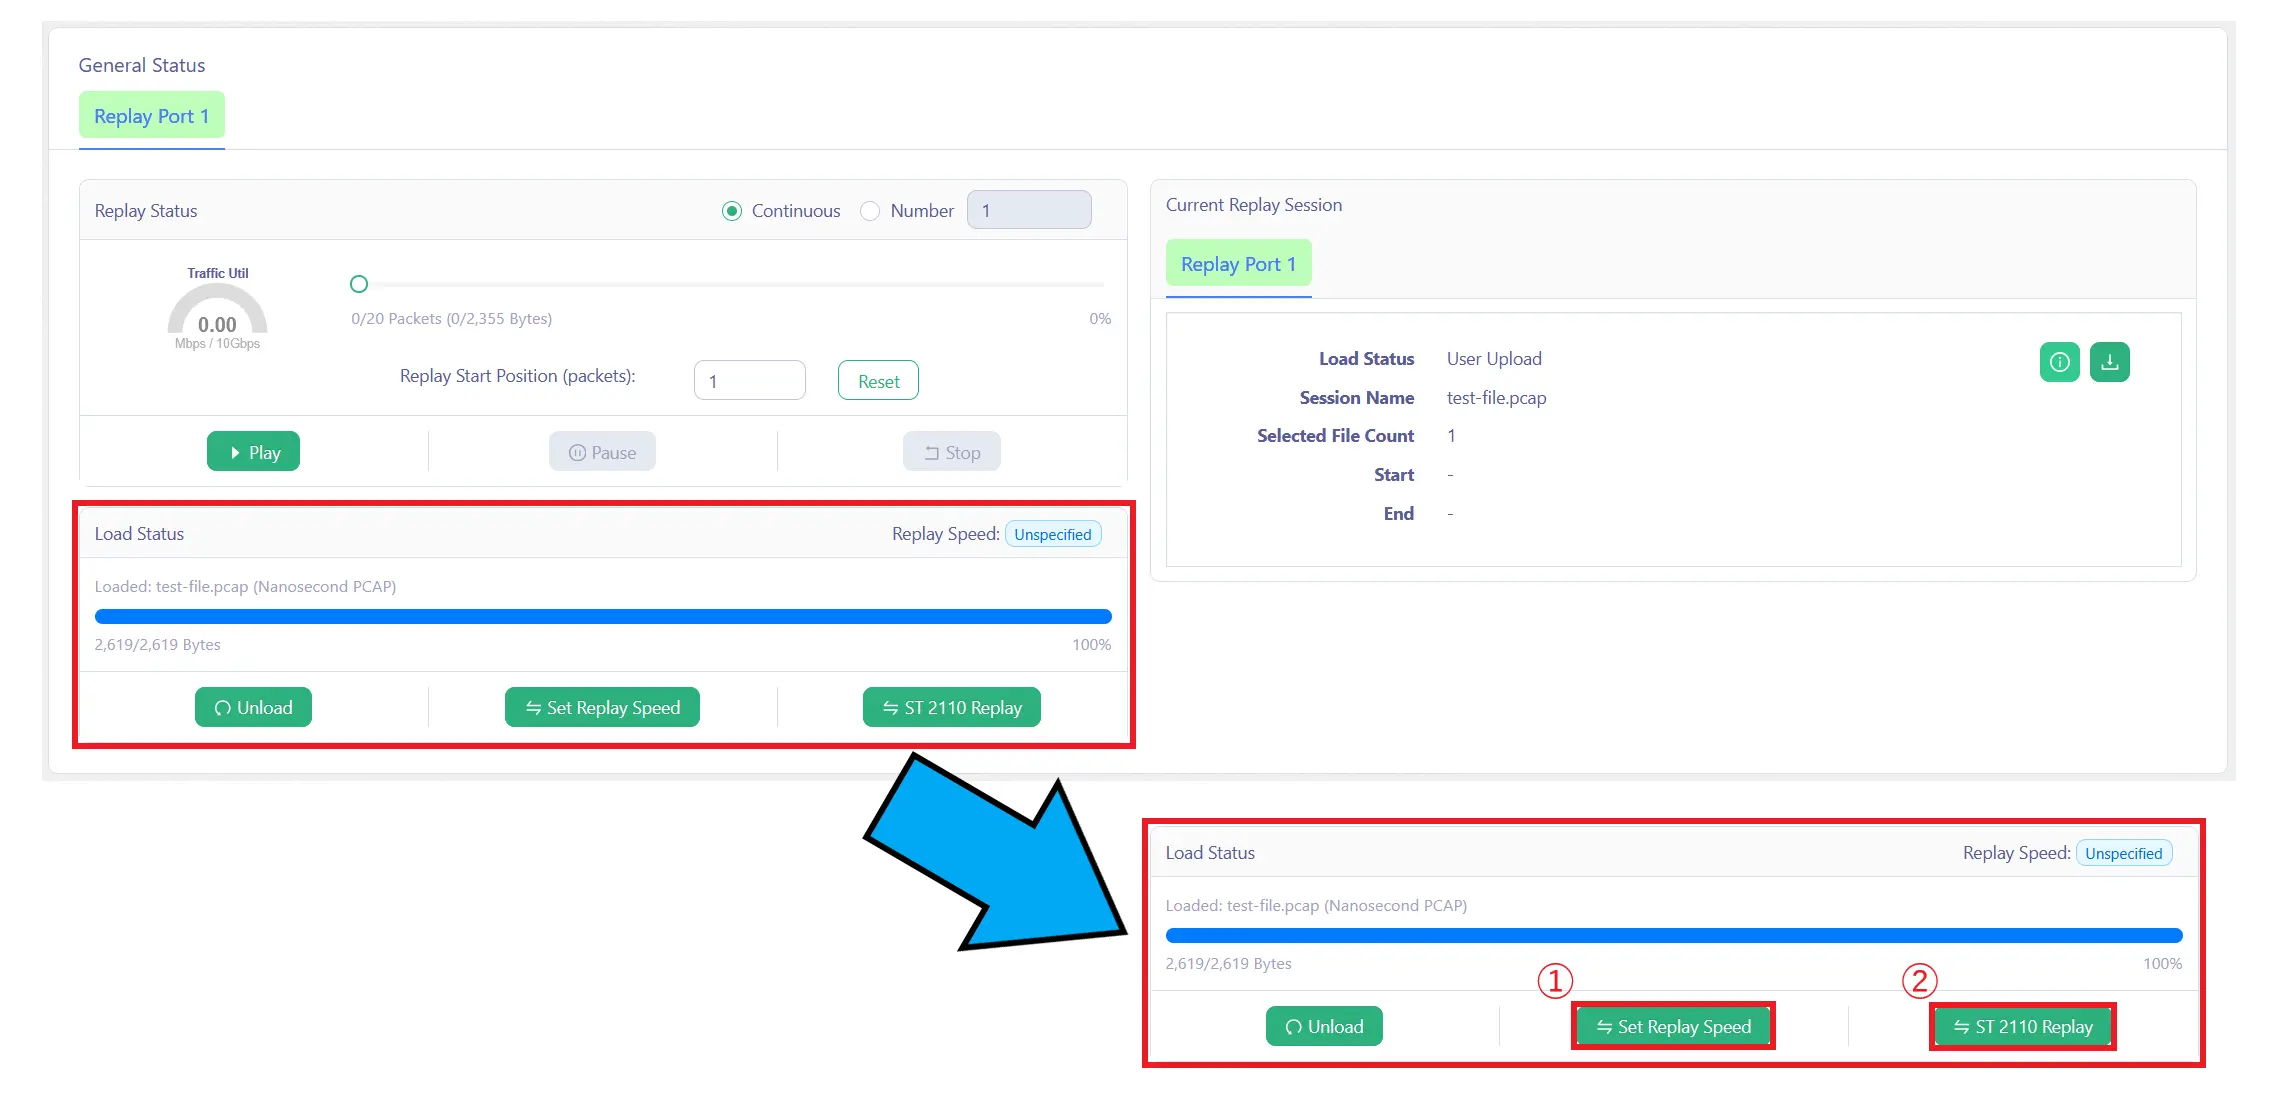The width and height of the screenshot is (2274, 1112).
Task: Open Replay Port 1 tab under General Status
Action: pos(152,116)
